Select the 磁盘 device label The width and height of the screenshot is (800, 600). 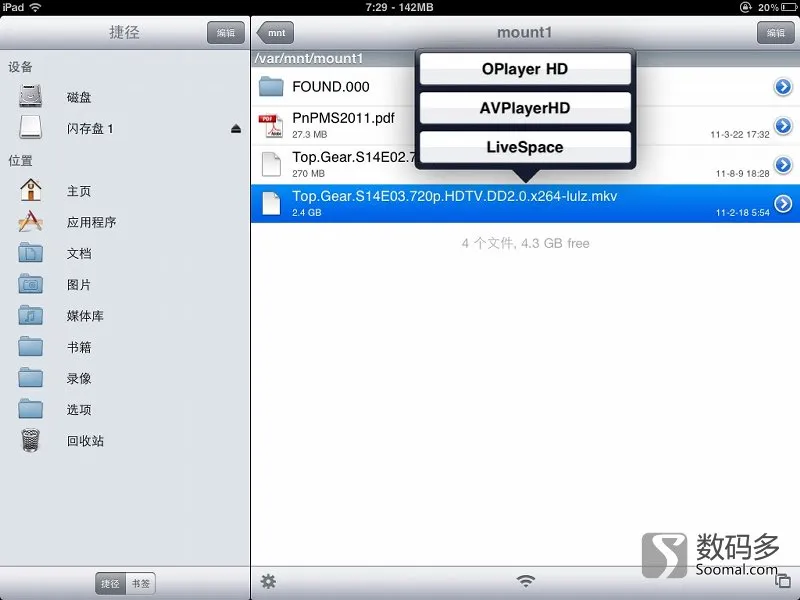pos(79,97)
